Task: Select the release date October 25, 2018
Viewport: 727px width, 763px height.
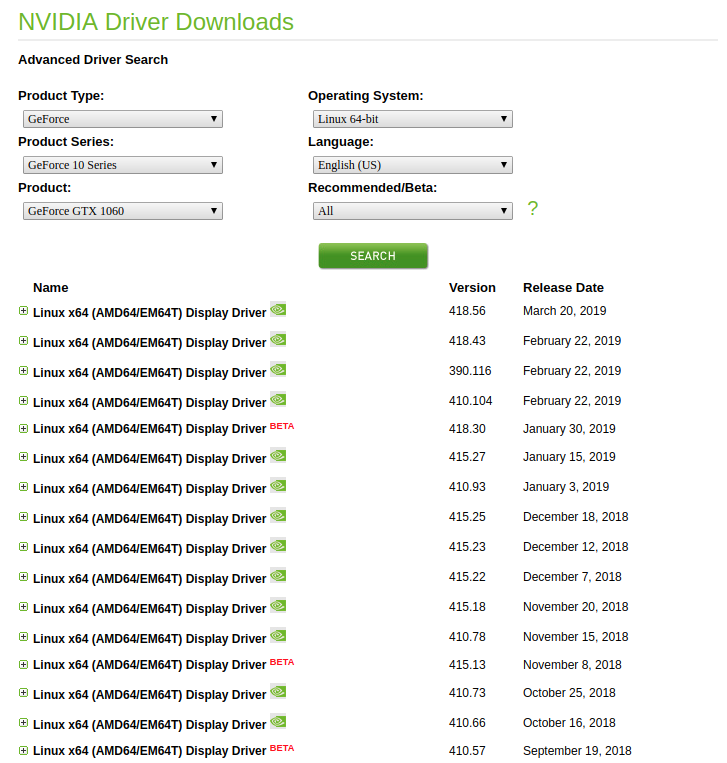Action: coord(569,692)
